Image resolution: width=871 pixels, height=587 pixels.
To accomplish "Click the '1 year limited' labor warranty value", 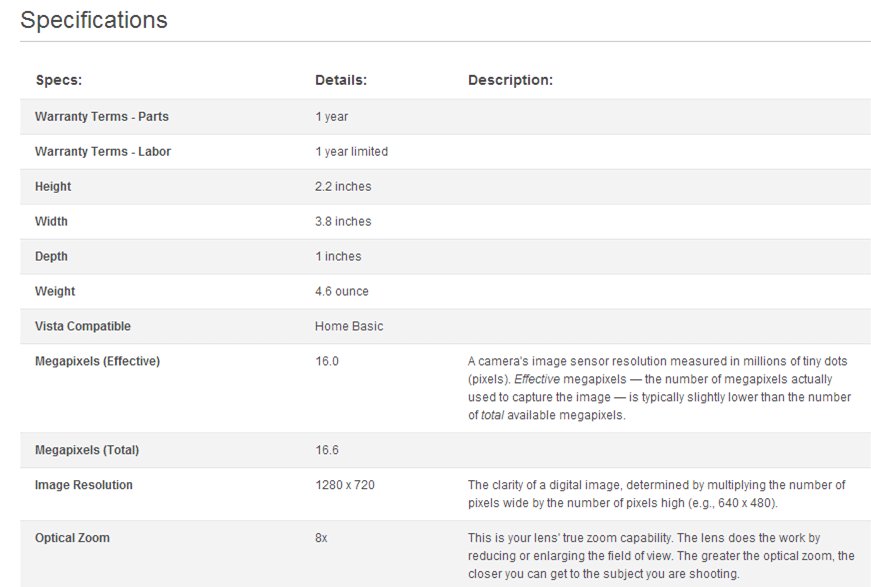I will 352,152.
